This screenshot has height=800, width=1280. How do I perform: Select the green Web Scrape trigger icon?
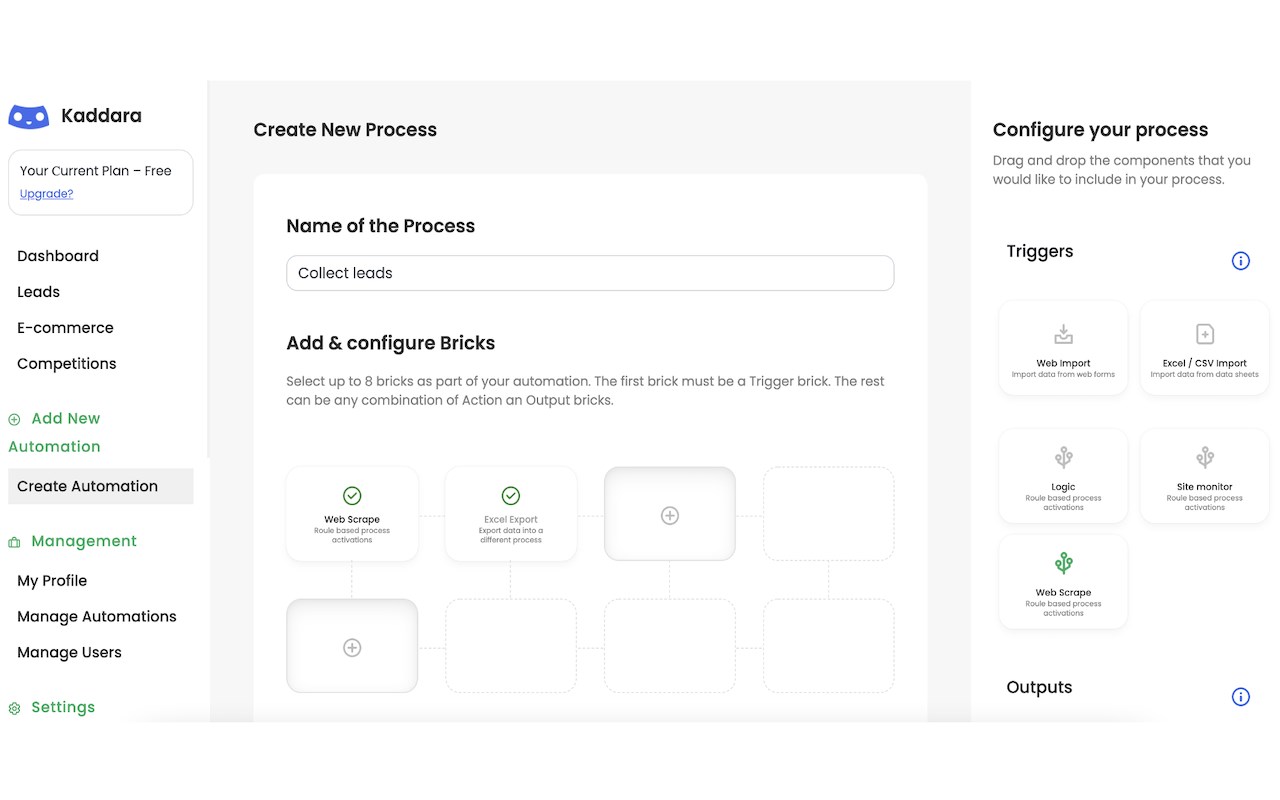(1063, 563)
